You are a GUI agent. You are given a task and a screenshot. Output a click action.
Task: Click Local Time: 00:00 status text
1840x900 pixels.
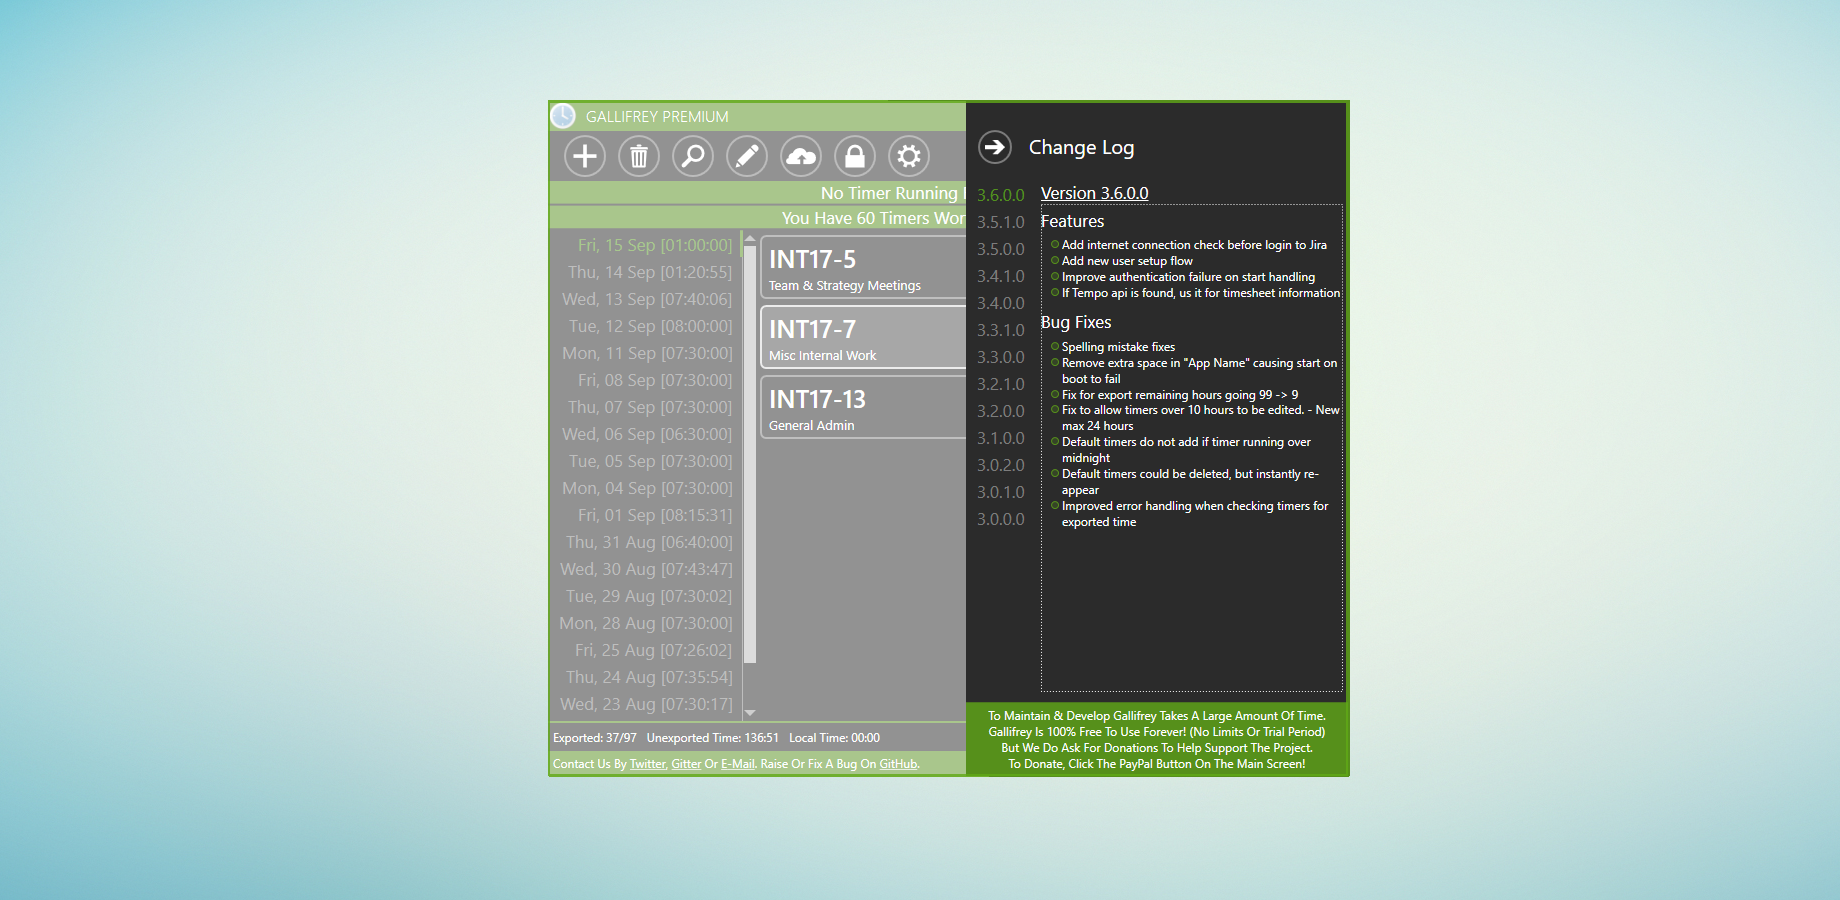click(835, 738)
